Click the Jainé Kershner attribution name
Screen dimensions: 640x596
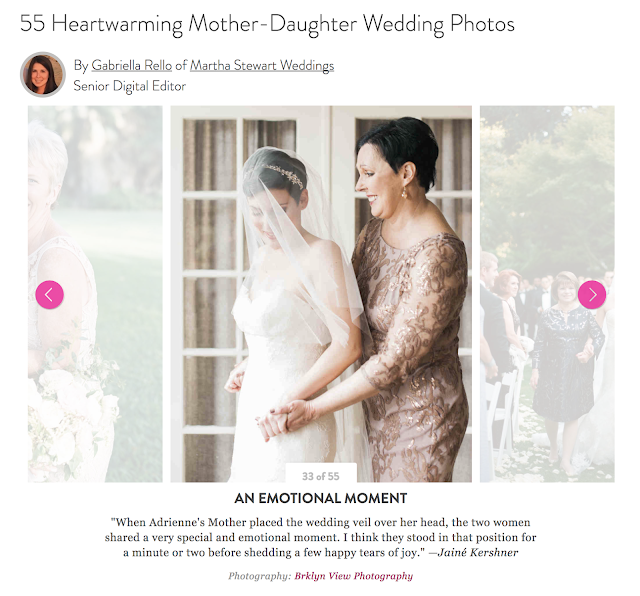(x=478, y=552)
